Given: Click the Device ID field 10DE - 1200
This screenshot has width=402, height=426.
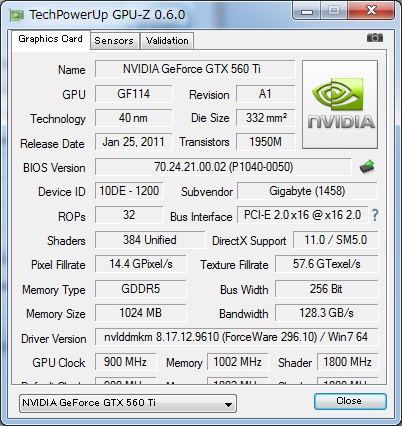Looking at the screenshot, I should coord(129,191).
